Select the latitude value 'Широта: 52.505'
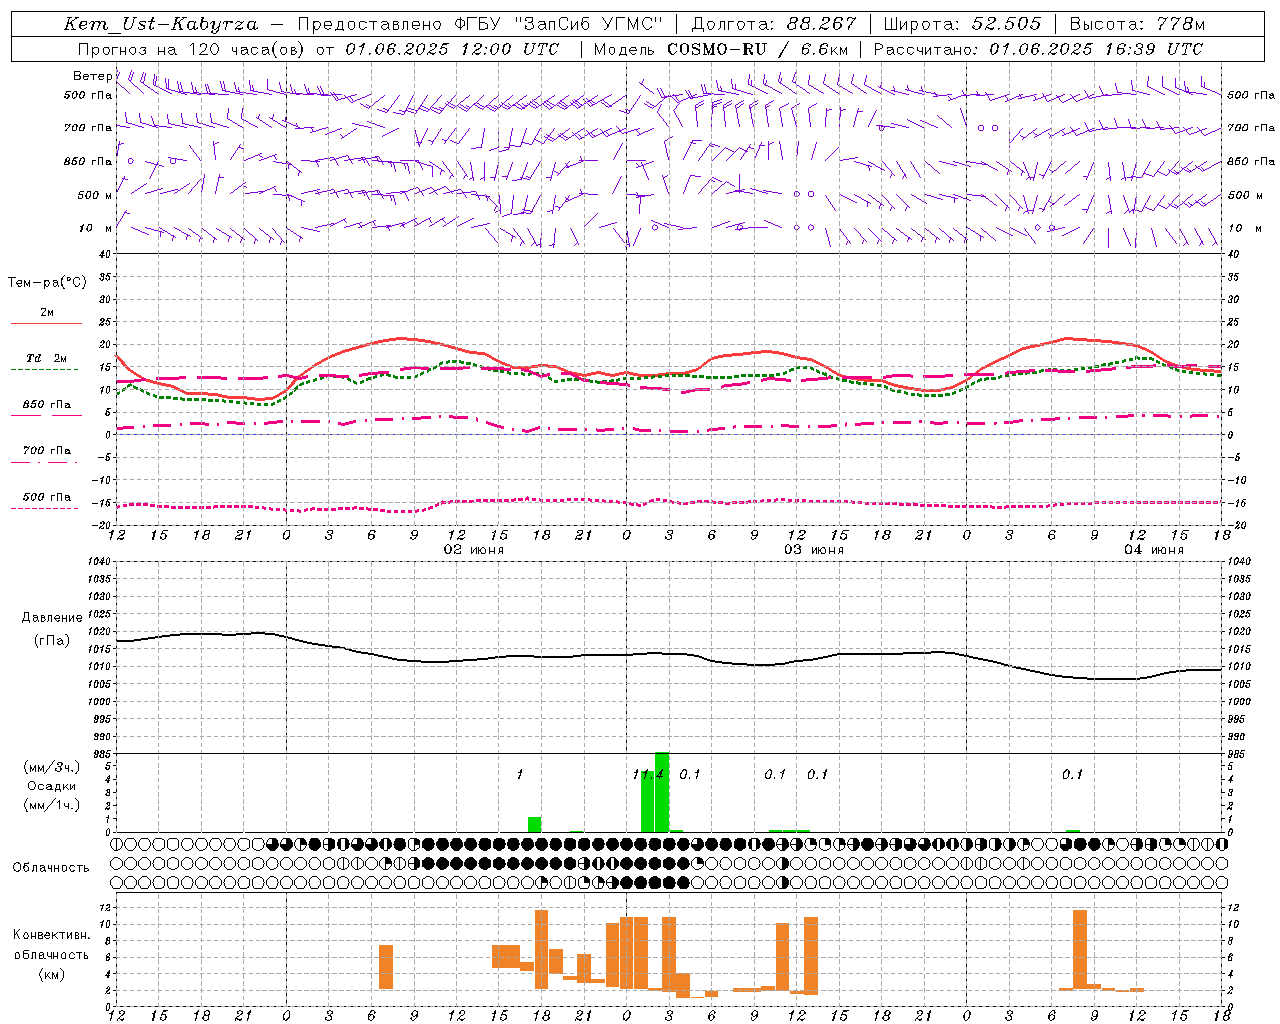Image resolution: width=1280 pixels, height=1024 pixels. click(x=962, y=24)
